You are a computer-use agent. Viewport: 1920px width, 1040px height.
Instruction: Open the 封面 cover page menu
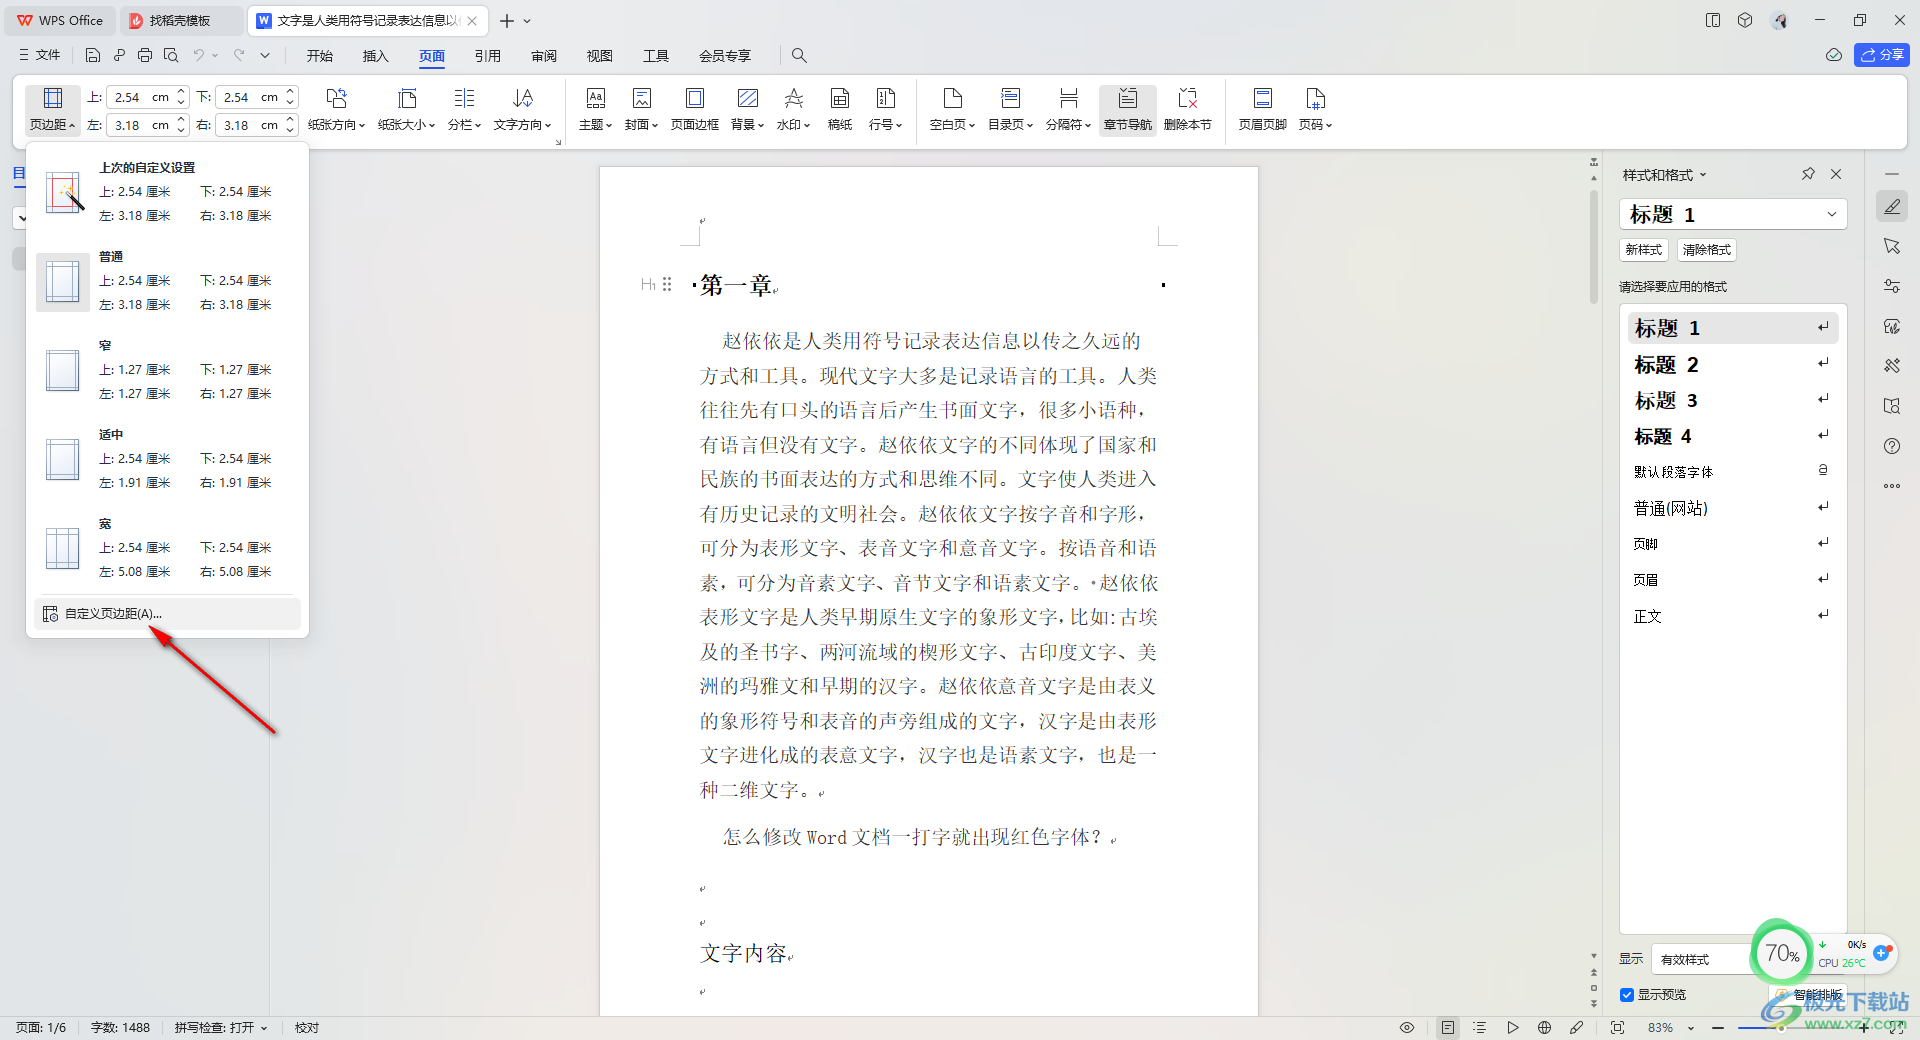pyautogui.click(x=641, y=109)
